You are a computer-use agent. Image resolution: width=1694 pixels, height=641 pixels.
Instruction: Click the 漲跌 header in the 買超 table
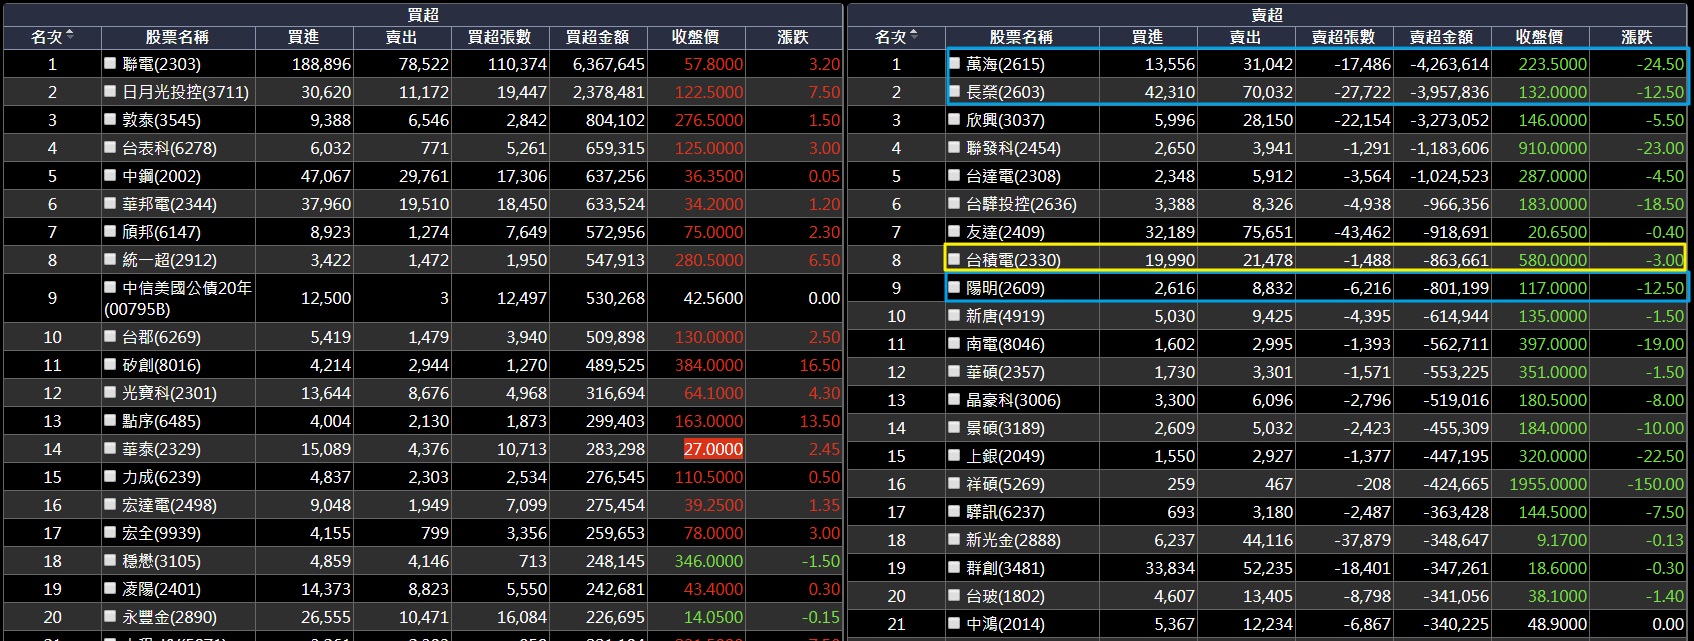click(793, 37)
